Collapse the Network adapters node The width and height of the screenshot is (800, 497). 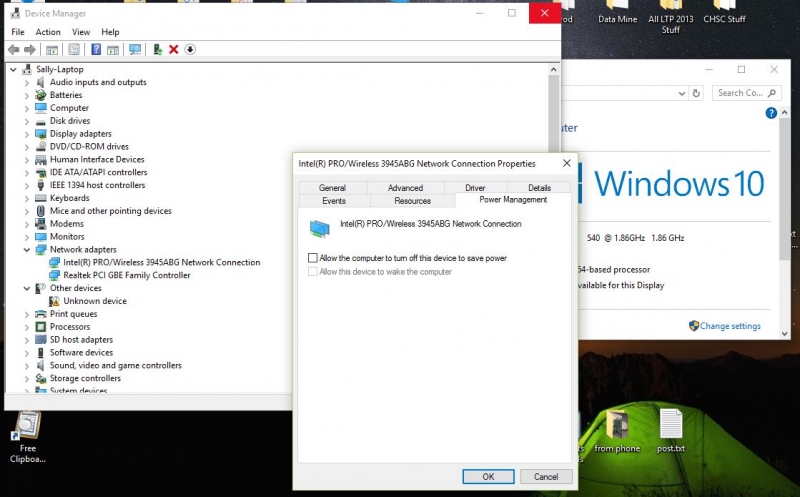[27, 250]
